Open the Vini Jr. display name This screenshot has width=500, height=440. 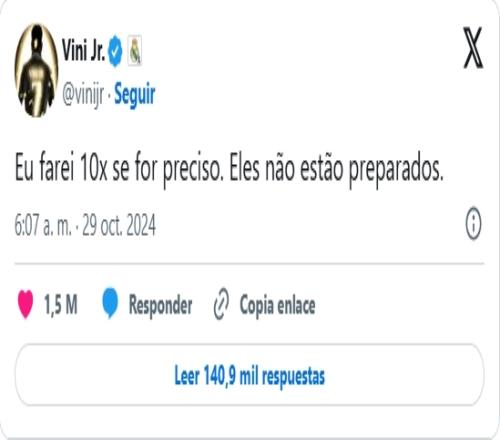pos(83,50)
